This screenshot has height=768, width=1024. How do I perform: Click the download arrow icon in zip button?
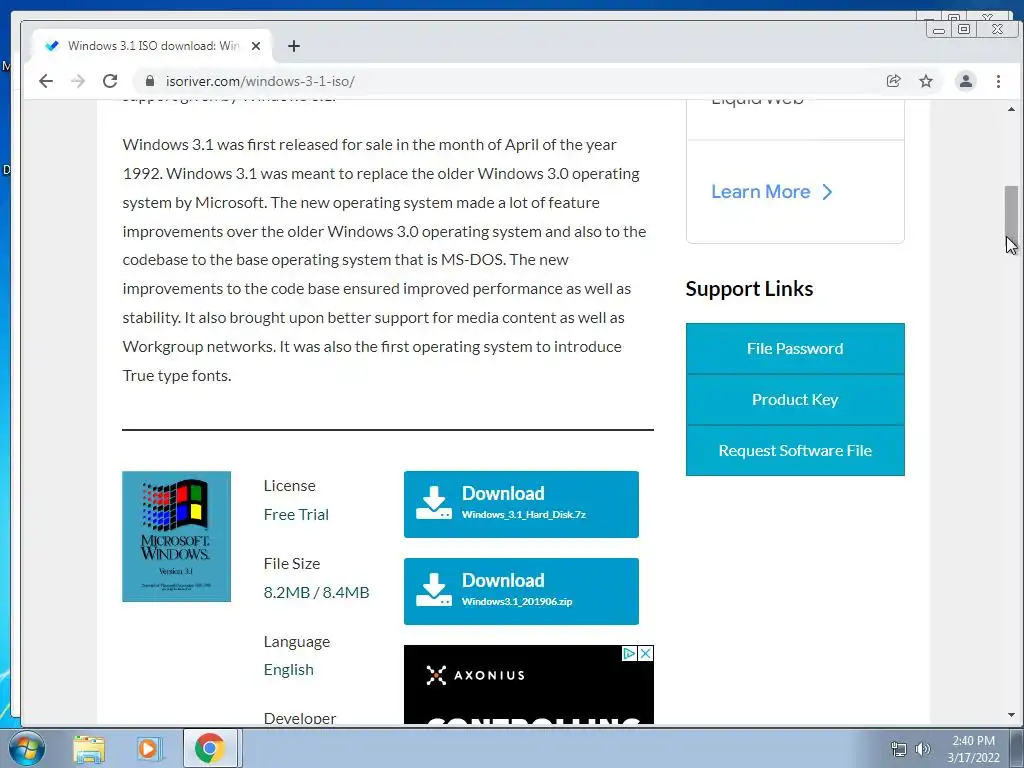(x=434, y=590)
